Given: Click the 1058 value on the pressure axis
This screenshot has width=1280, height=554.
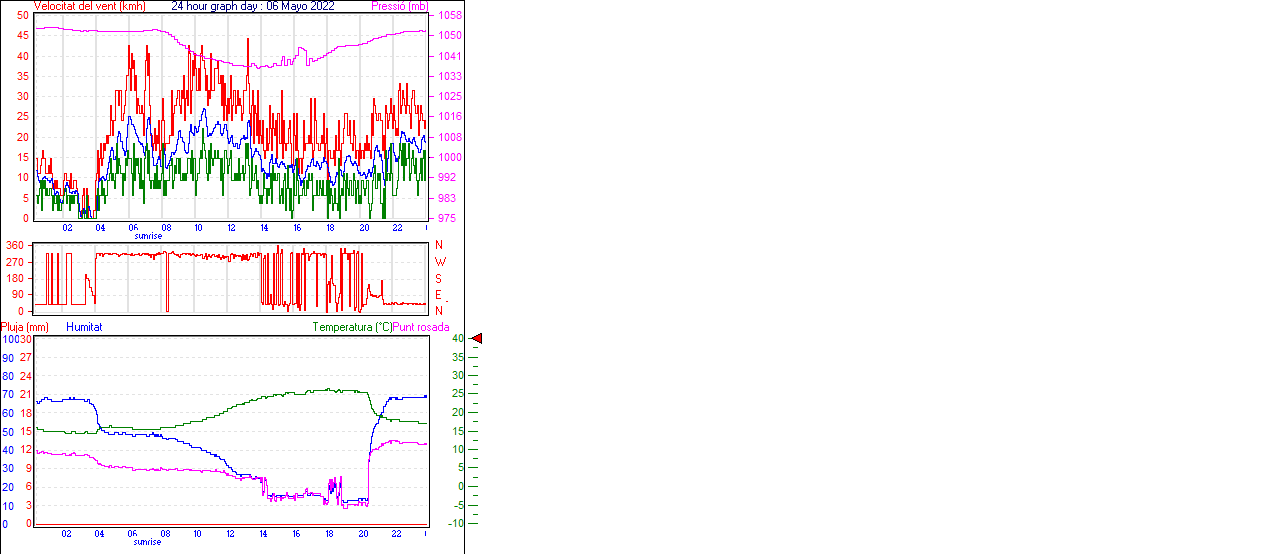Looking at the screenshot, I should click(x=449, y=16).
